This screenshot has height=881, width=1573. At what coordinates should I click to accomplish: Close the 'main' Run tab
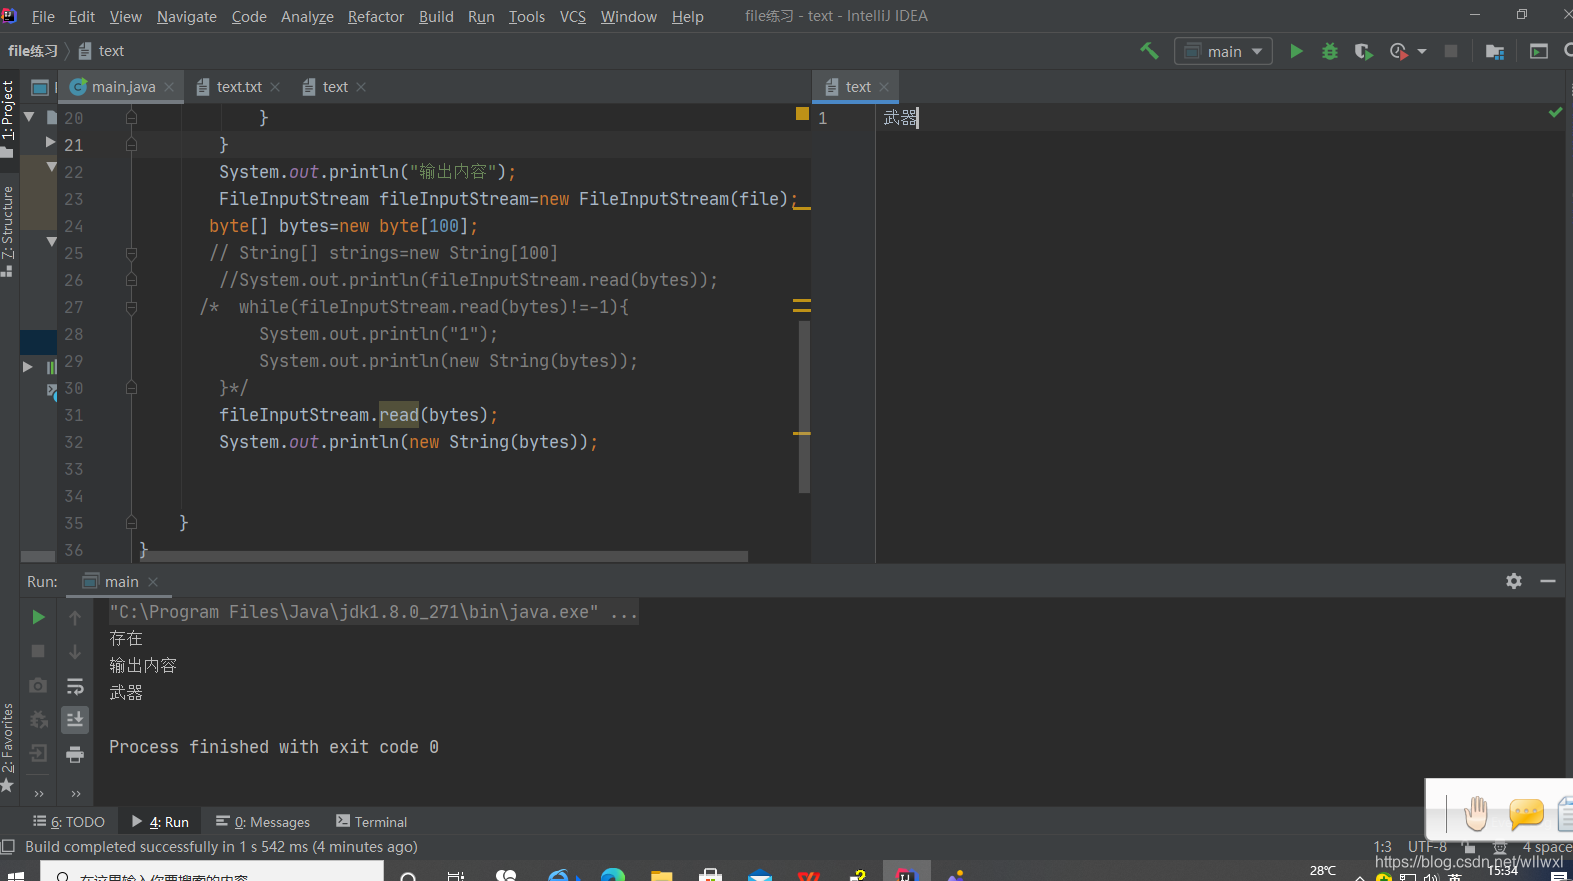(153, 581)
